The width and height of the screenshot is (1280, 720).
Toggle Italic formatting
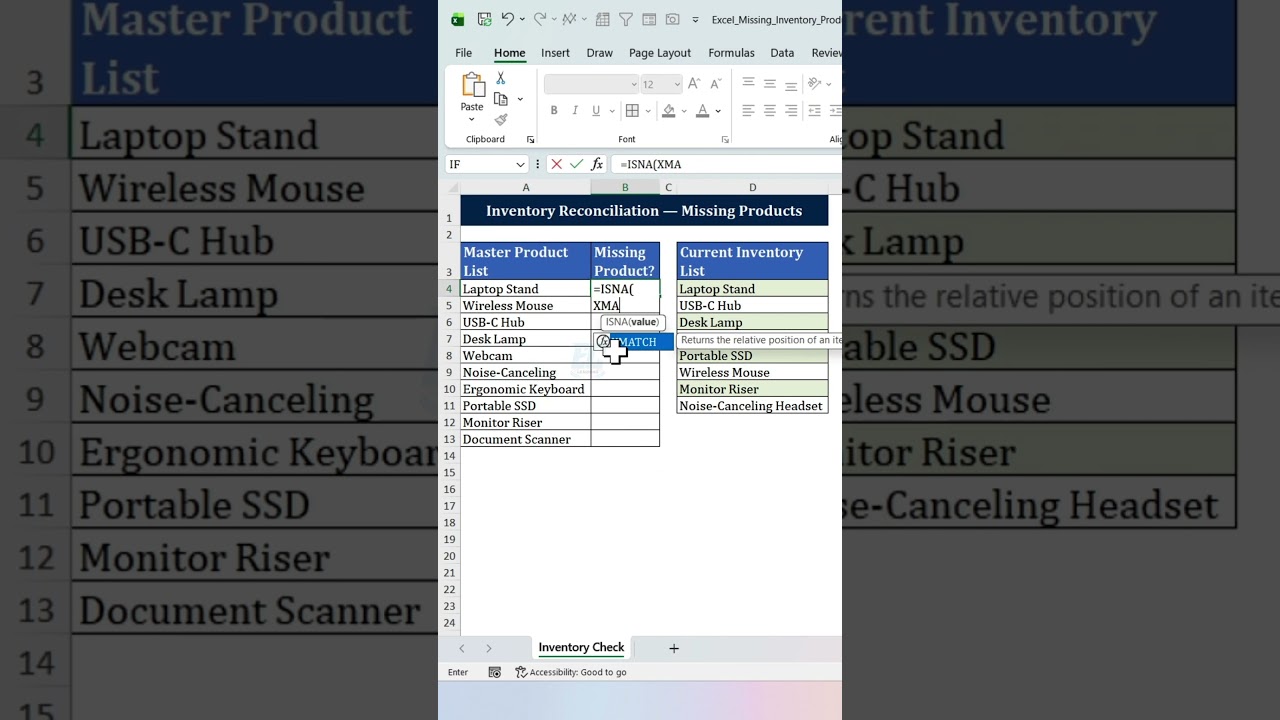point(575,110)
